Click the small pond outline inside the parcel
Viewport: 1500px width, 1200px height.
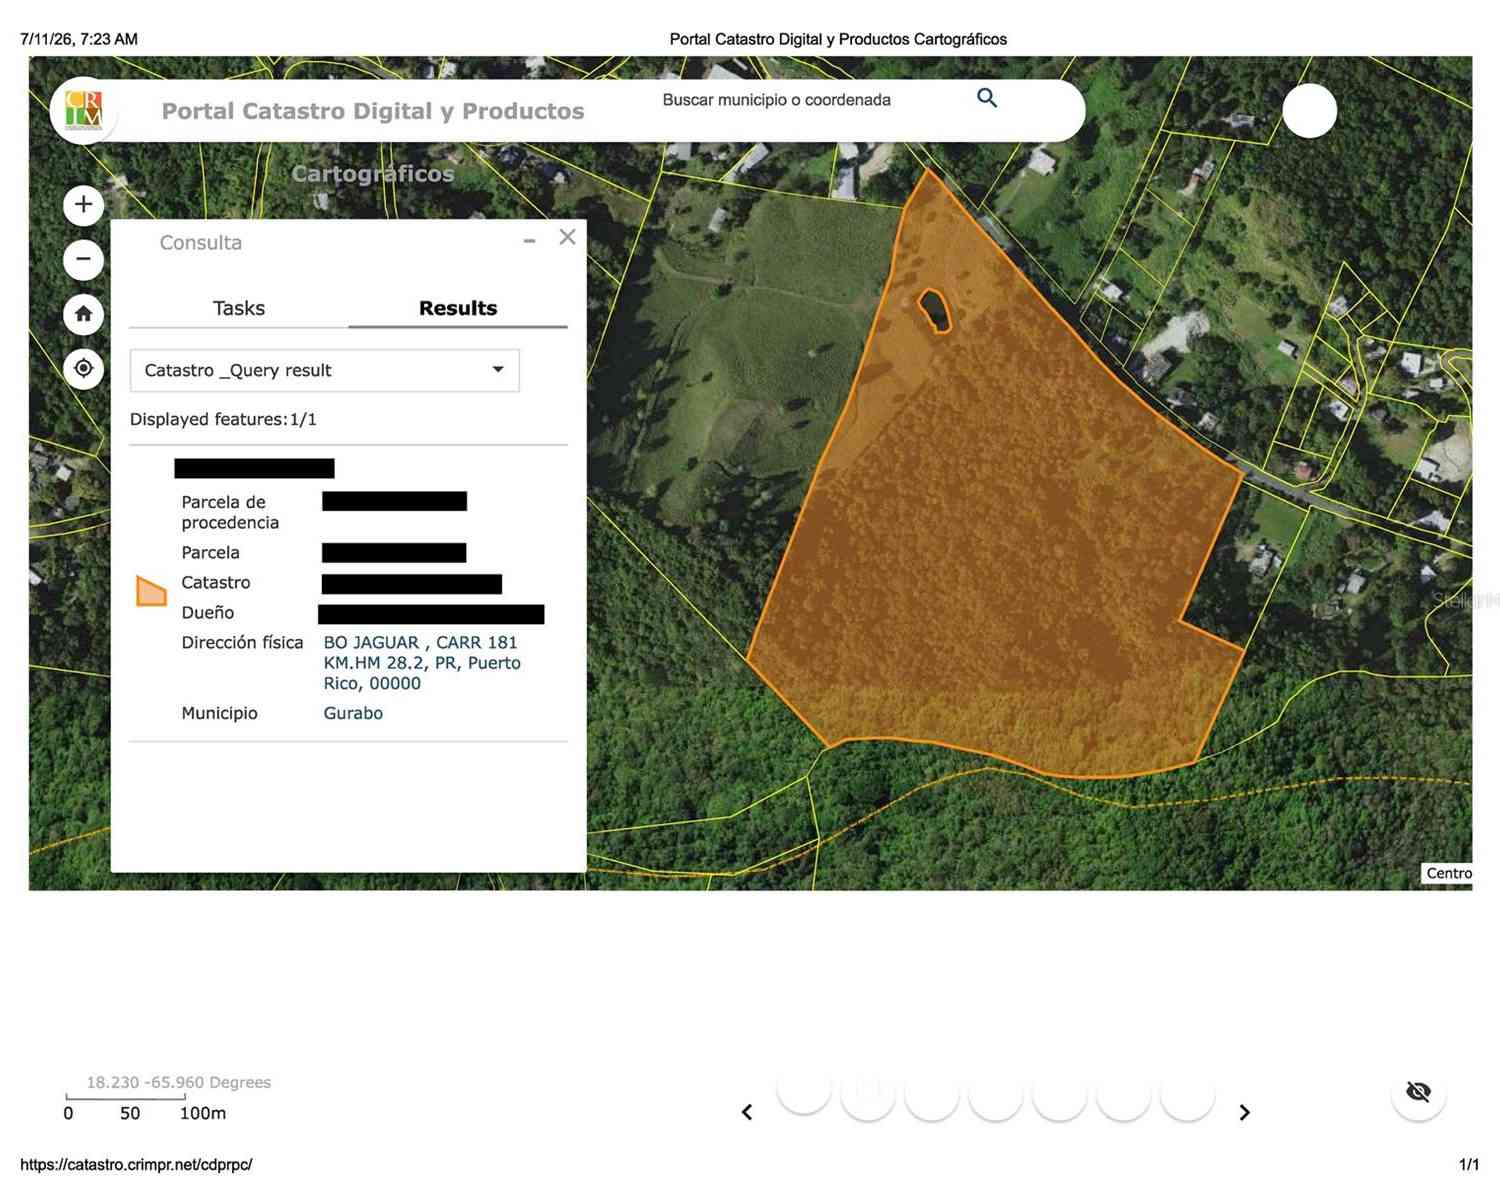pyautogui.click(x=935, y=310)
